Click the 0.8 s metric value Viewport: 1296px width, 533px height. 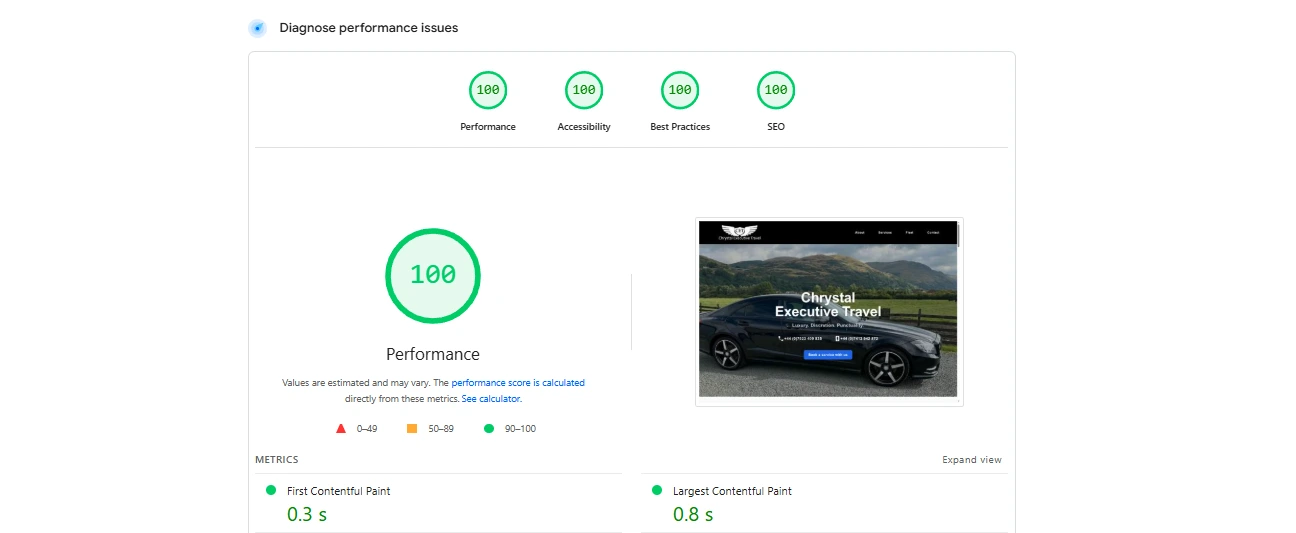pyautogui.click(x=693, y=515)
